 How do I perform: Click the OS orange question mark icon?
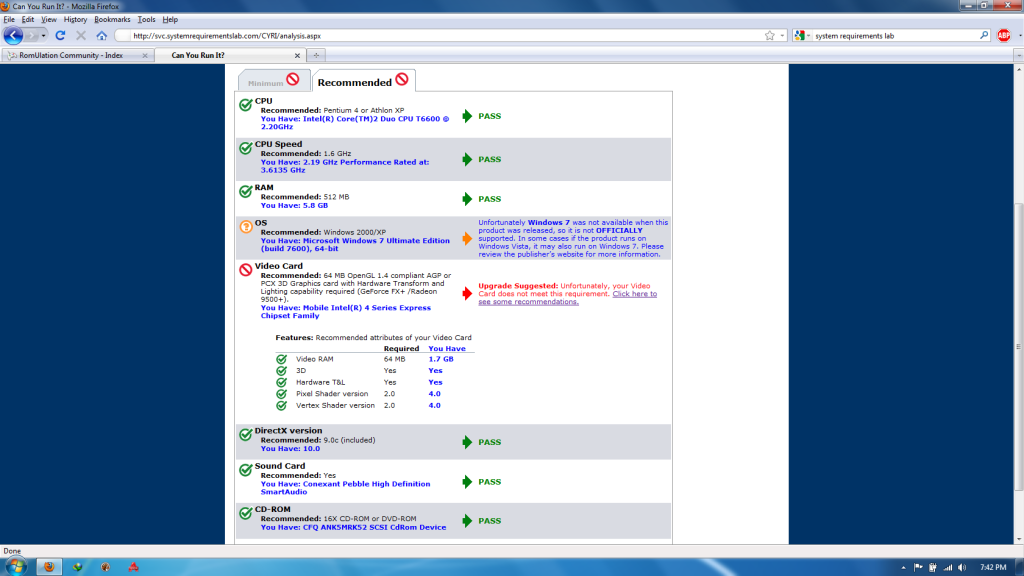point(246,227)
